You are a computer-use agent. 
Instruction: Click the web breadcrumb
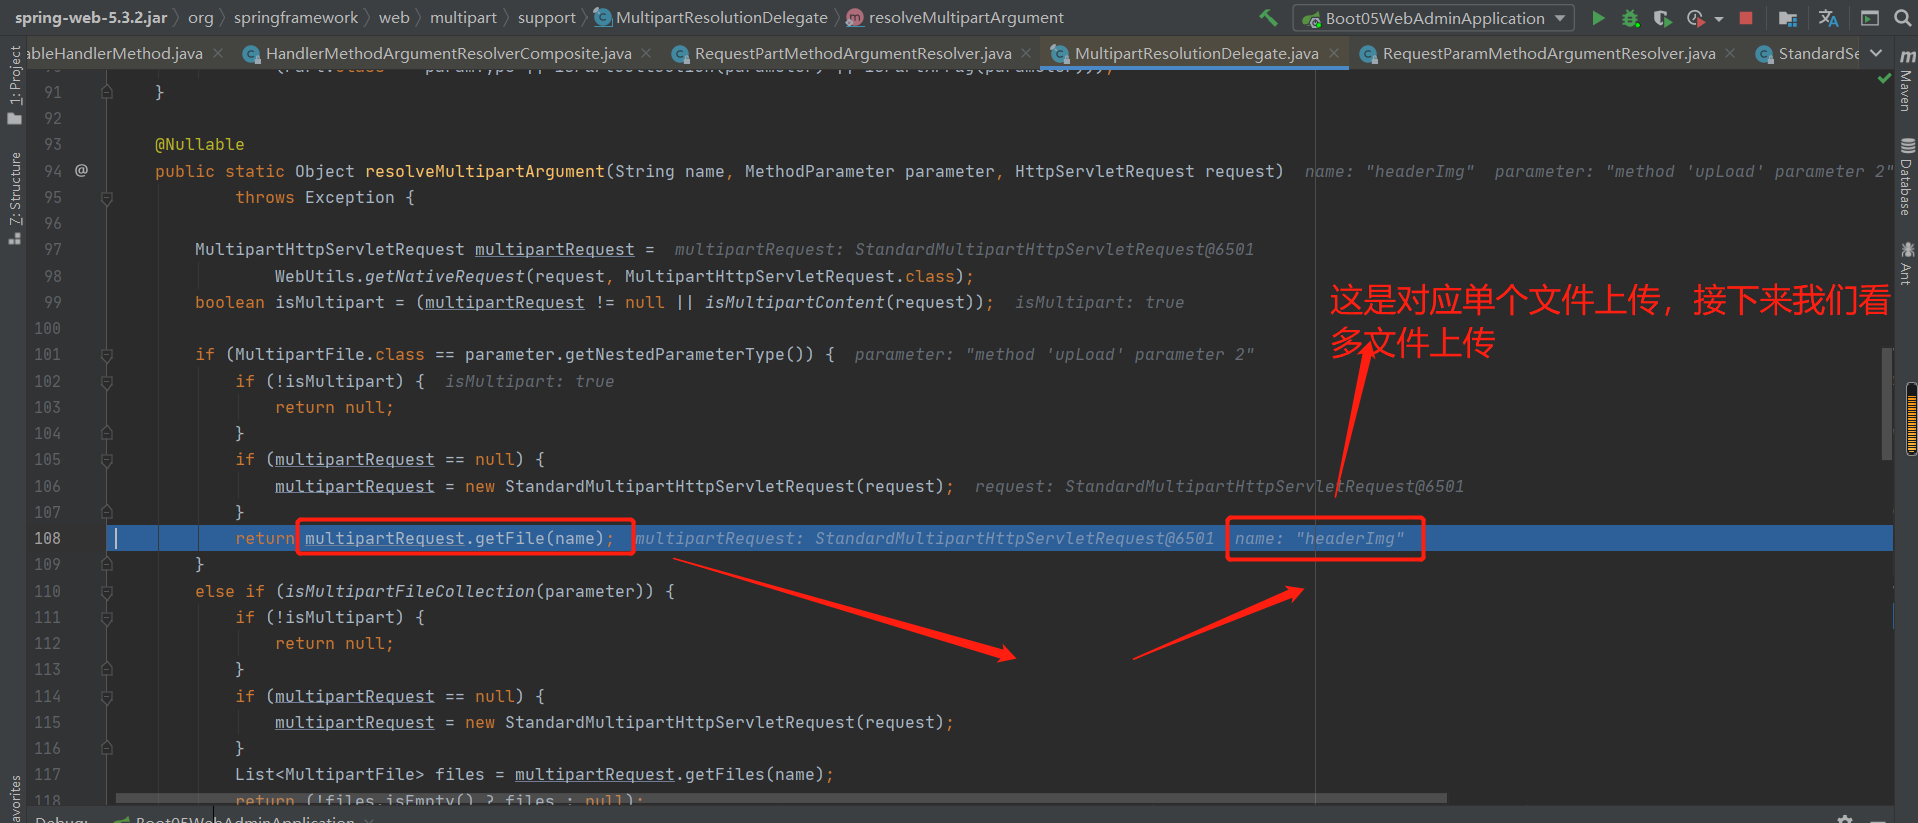coord(394,18)
